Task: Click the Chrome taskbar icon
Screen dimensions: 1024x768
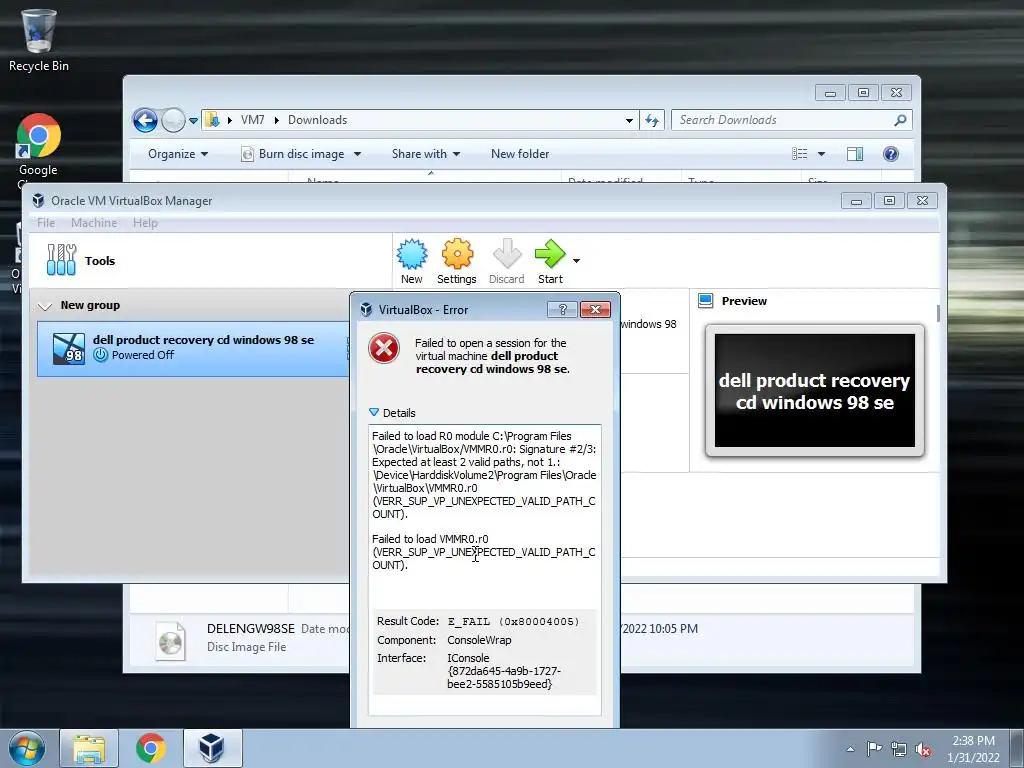Action: 150,748
